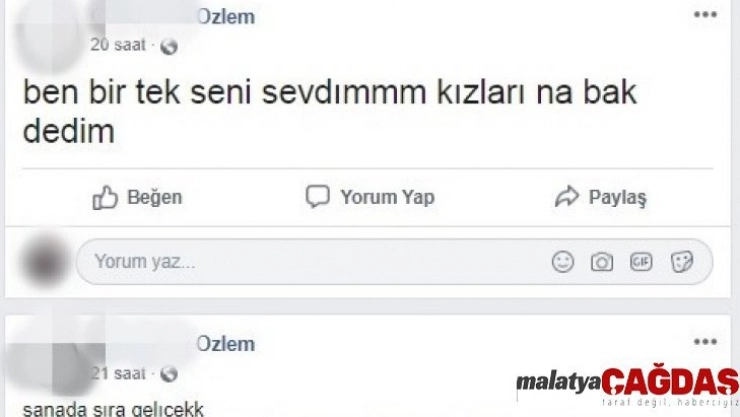Open the three-dot menu on the 20 saat post
The width and height of the screenshot is (740, 417).
tap(705, 14)
